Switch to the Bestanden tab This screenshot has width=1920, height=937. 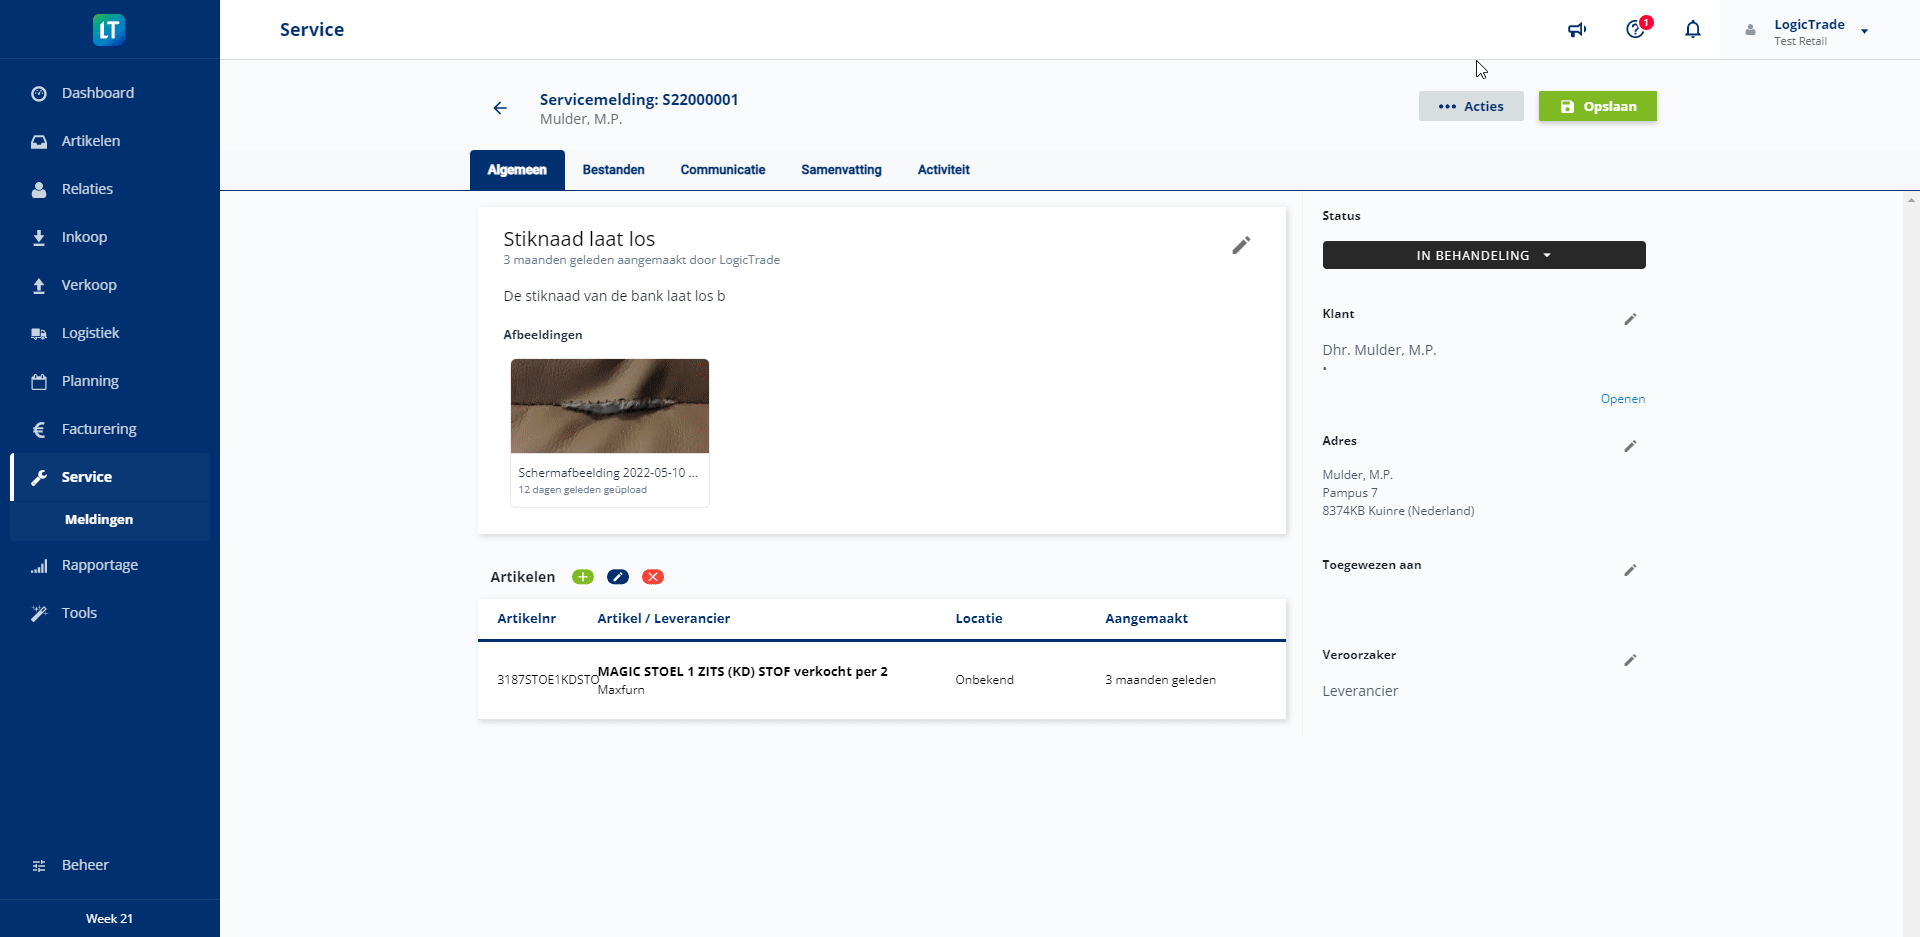tap(613, 170)
